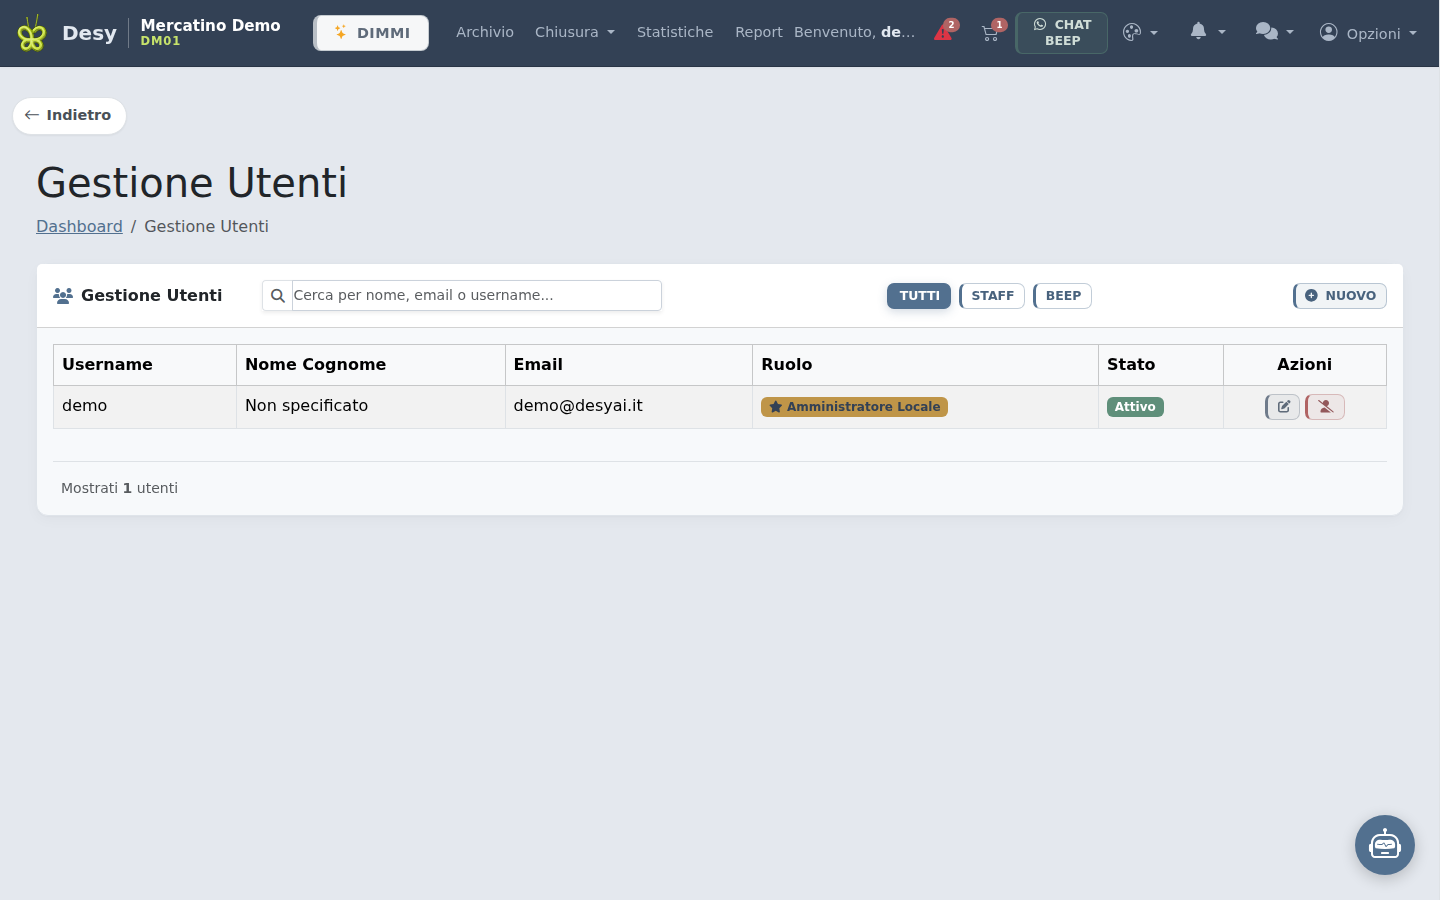Open the Report menu item
1440x900 pixels.
click(759, 32)
